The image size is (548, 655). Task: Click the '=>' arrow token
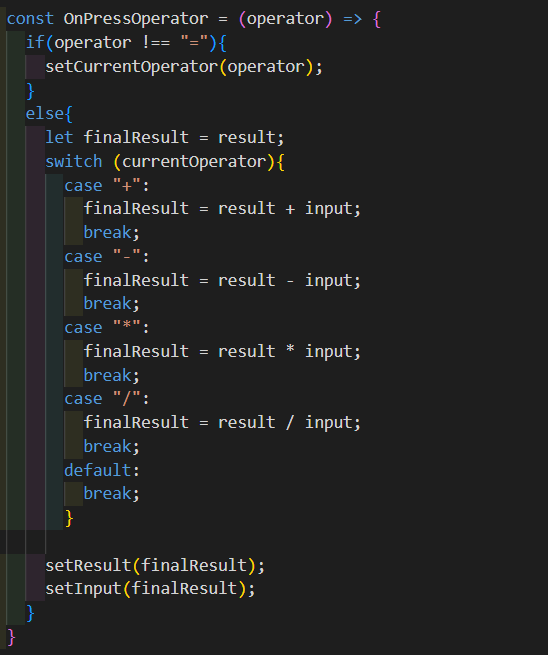[353, 19]
